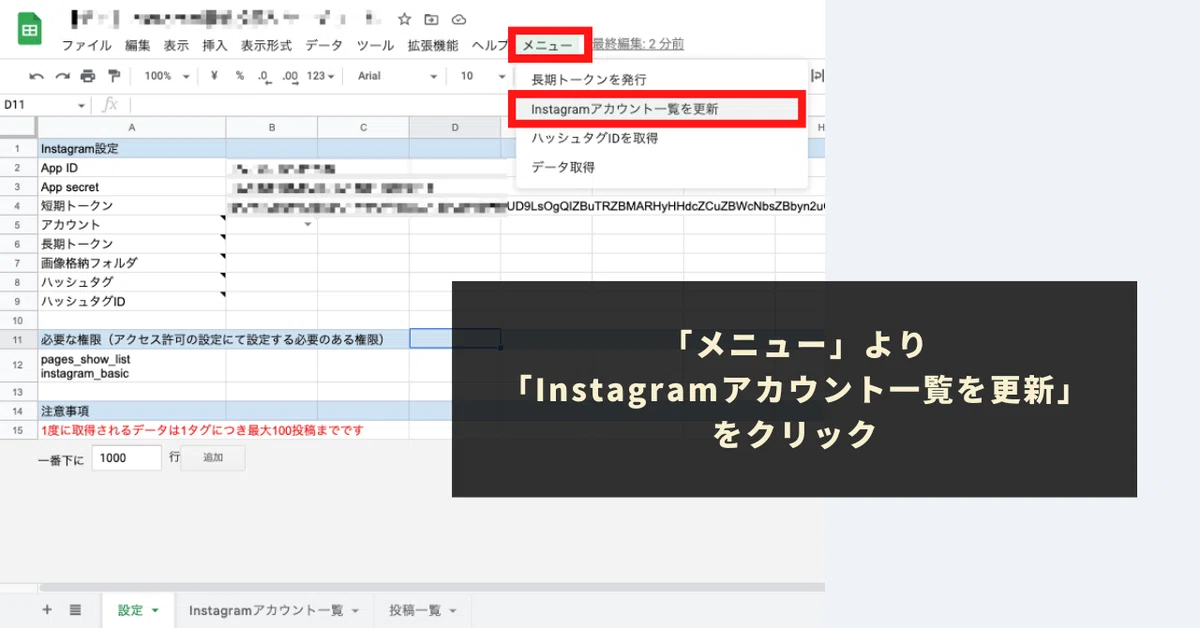
Task: Click the App secret cell
Action: tap(132, 187)
